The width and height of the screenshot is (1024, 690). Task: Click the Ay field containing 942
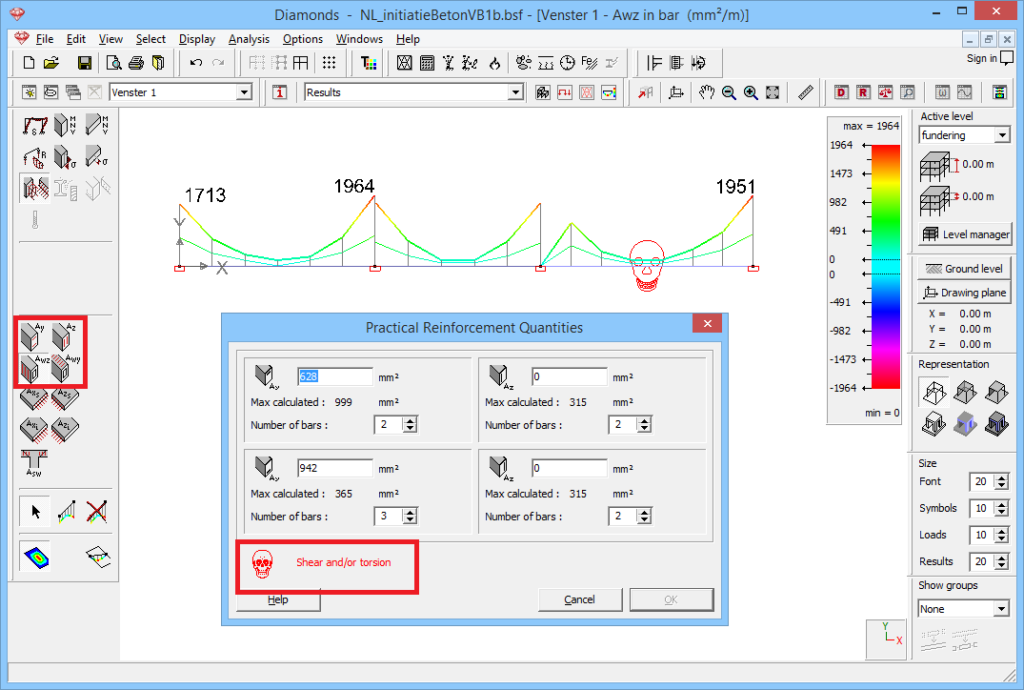click(334, 468)
